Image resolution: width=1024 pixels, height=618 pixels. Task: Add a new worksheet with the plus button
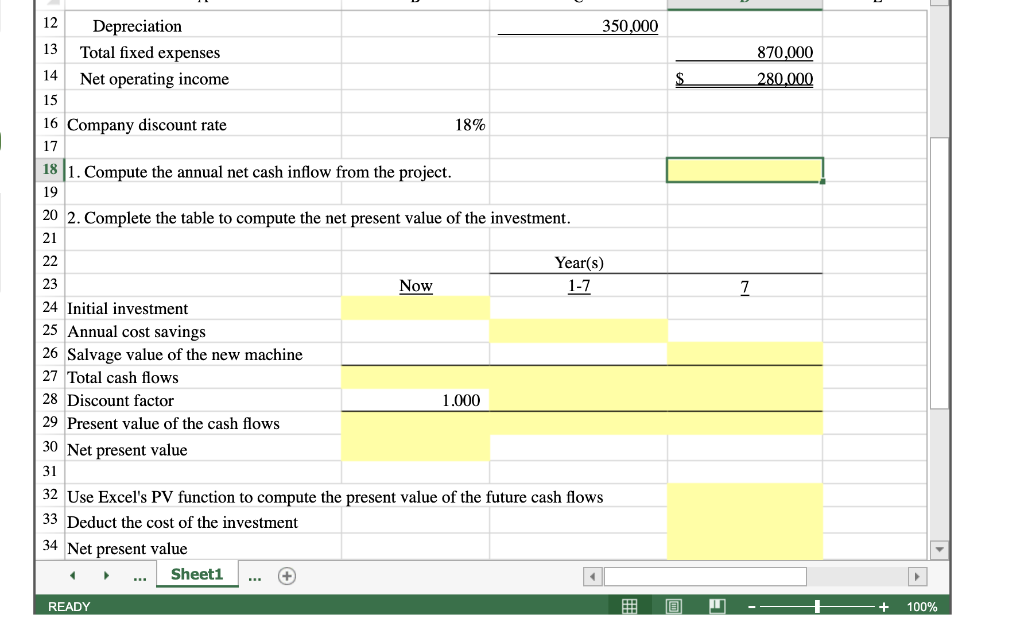[286, 575]
